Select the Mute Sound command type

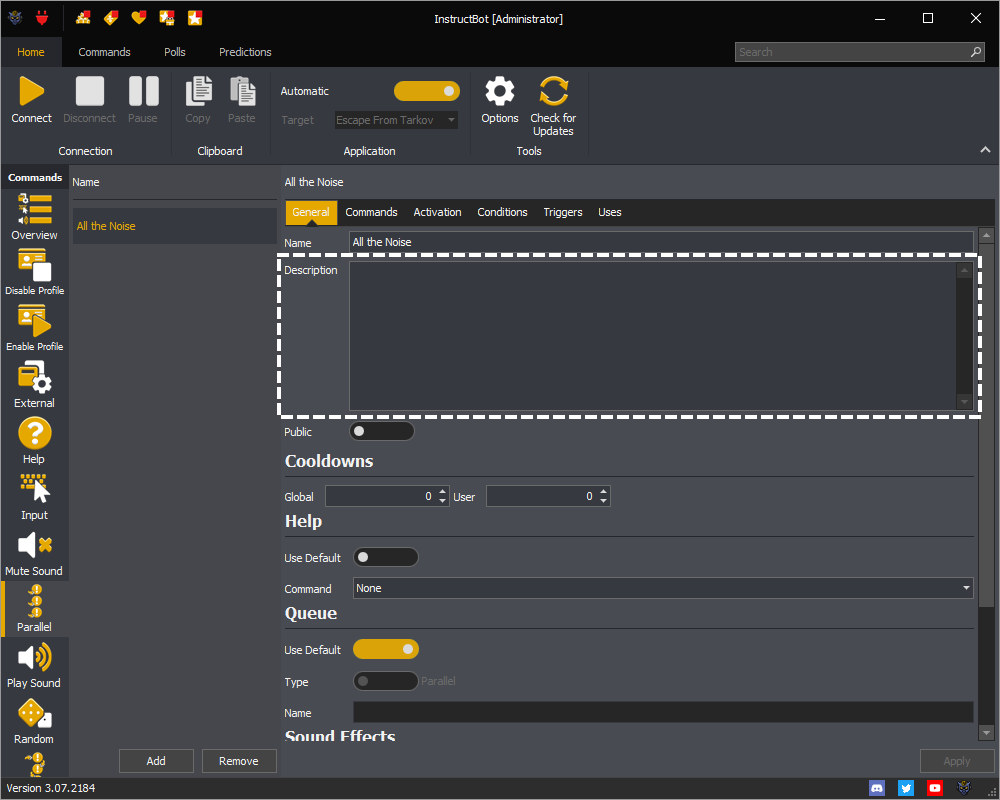(x=34, y=553)
